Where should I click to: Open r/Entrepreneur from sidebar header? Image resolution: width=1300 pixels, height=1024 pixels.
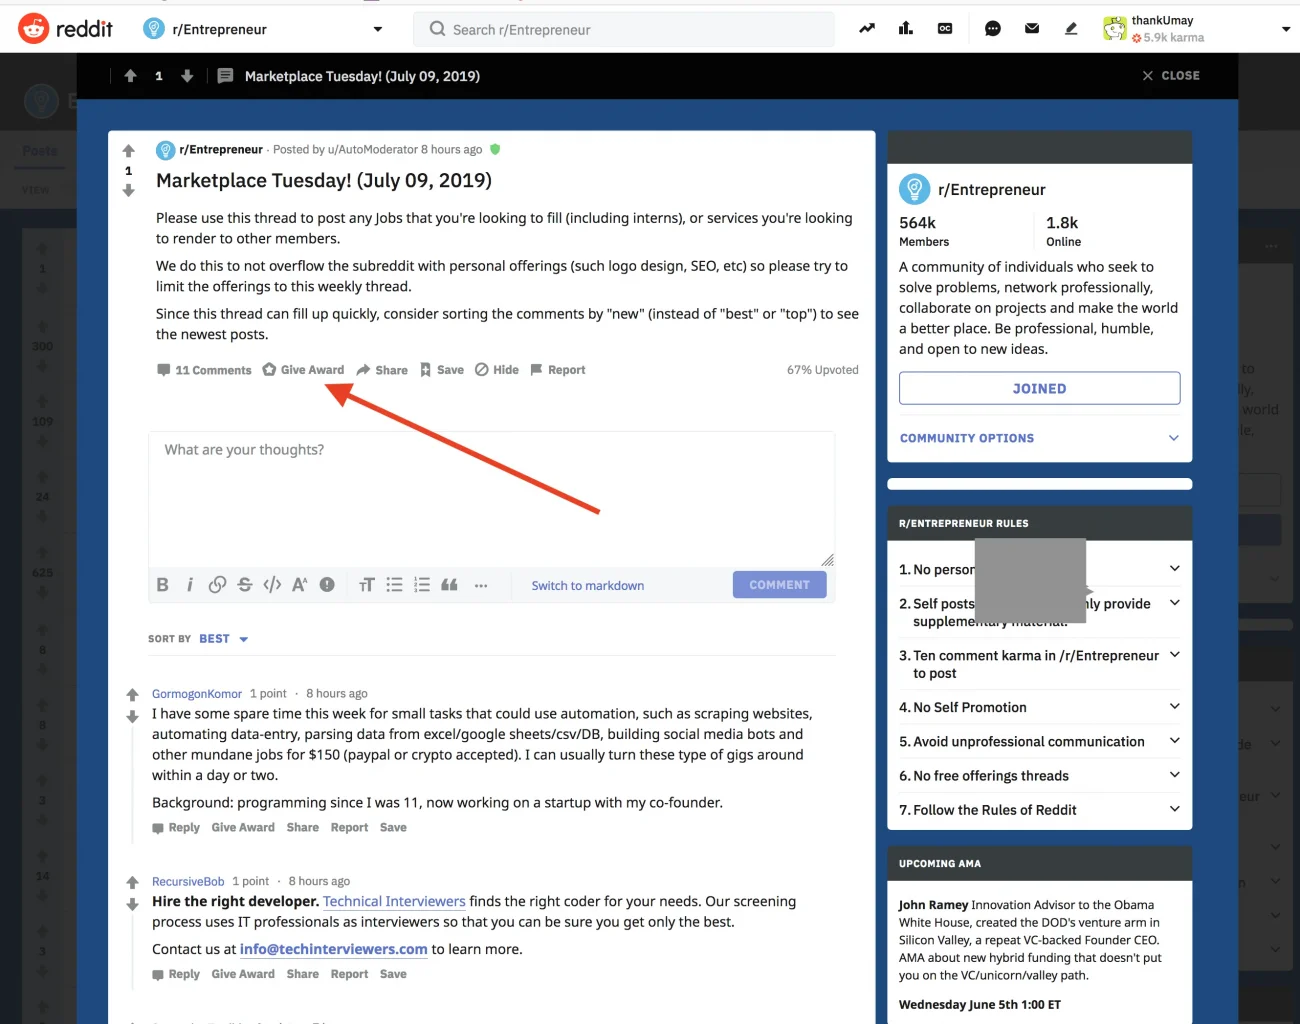coord(991,190)
